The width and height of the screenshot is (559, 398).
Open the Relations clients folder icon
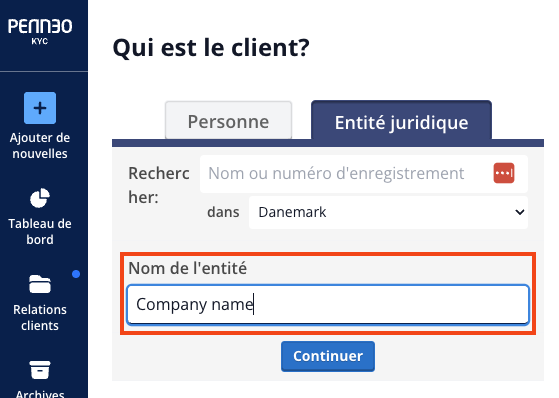point(40,284)
